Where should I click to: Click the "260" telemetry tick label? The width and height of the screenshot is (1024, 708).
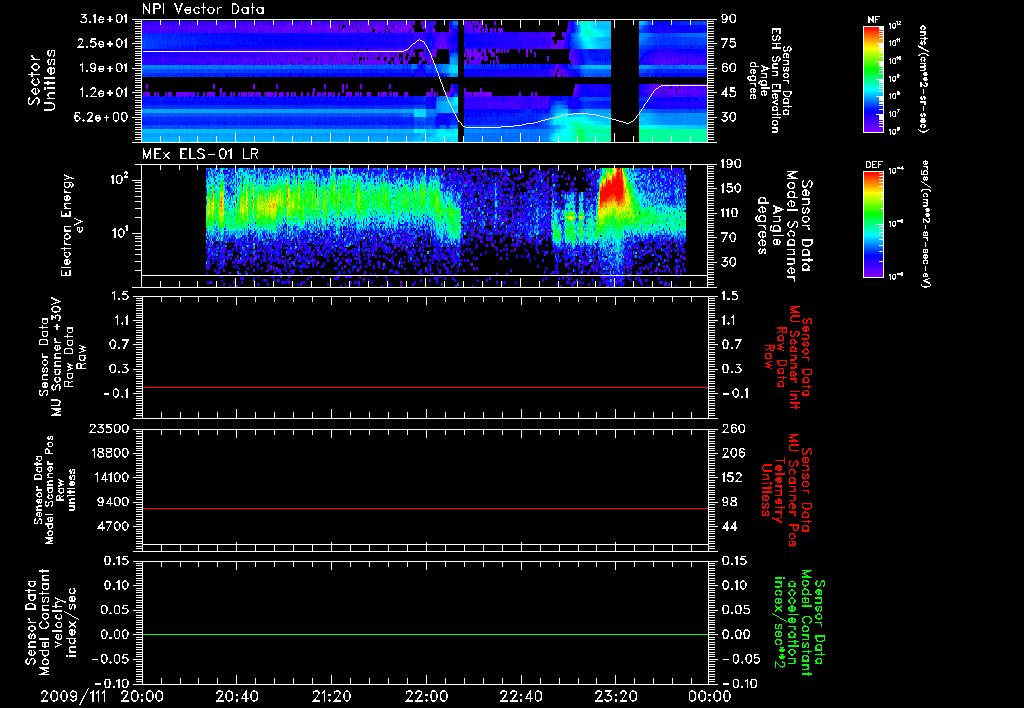[731, 429]
